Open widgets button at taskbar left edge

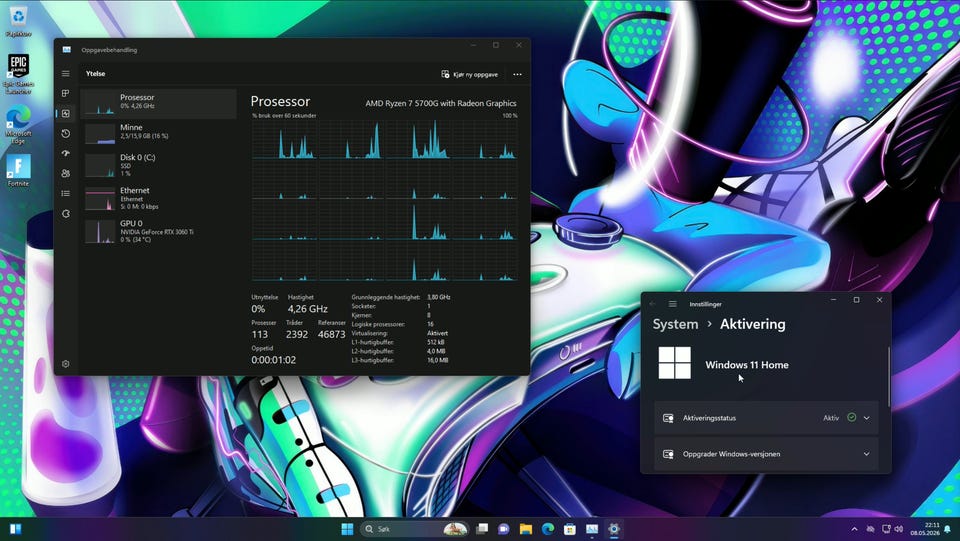click(16, 529)
